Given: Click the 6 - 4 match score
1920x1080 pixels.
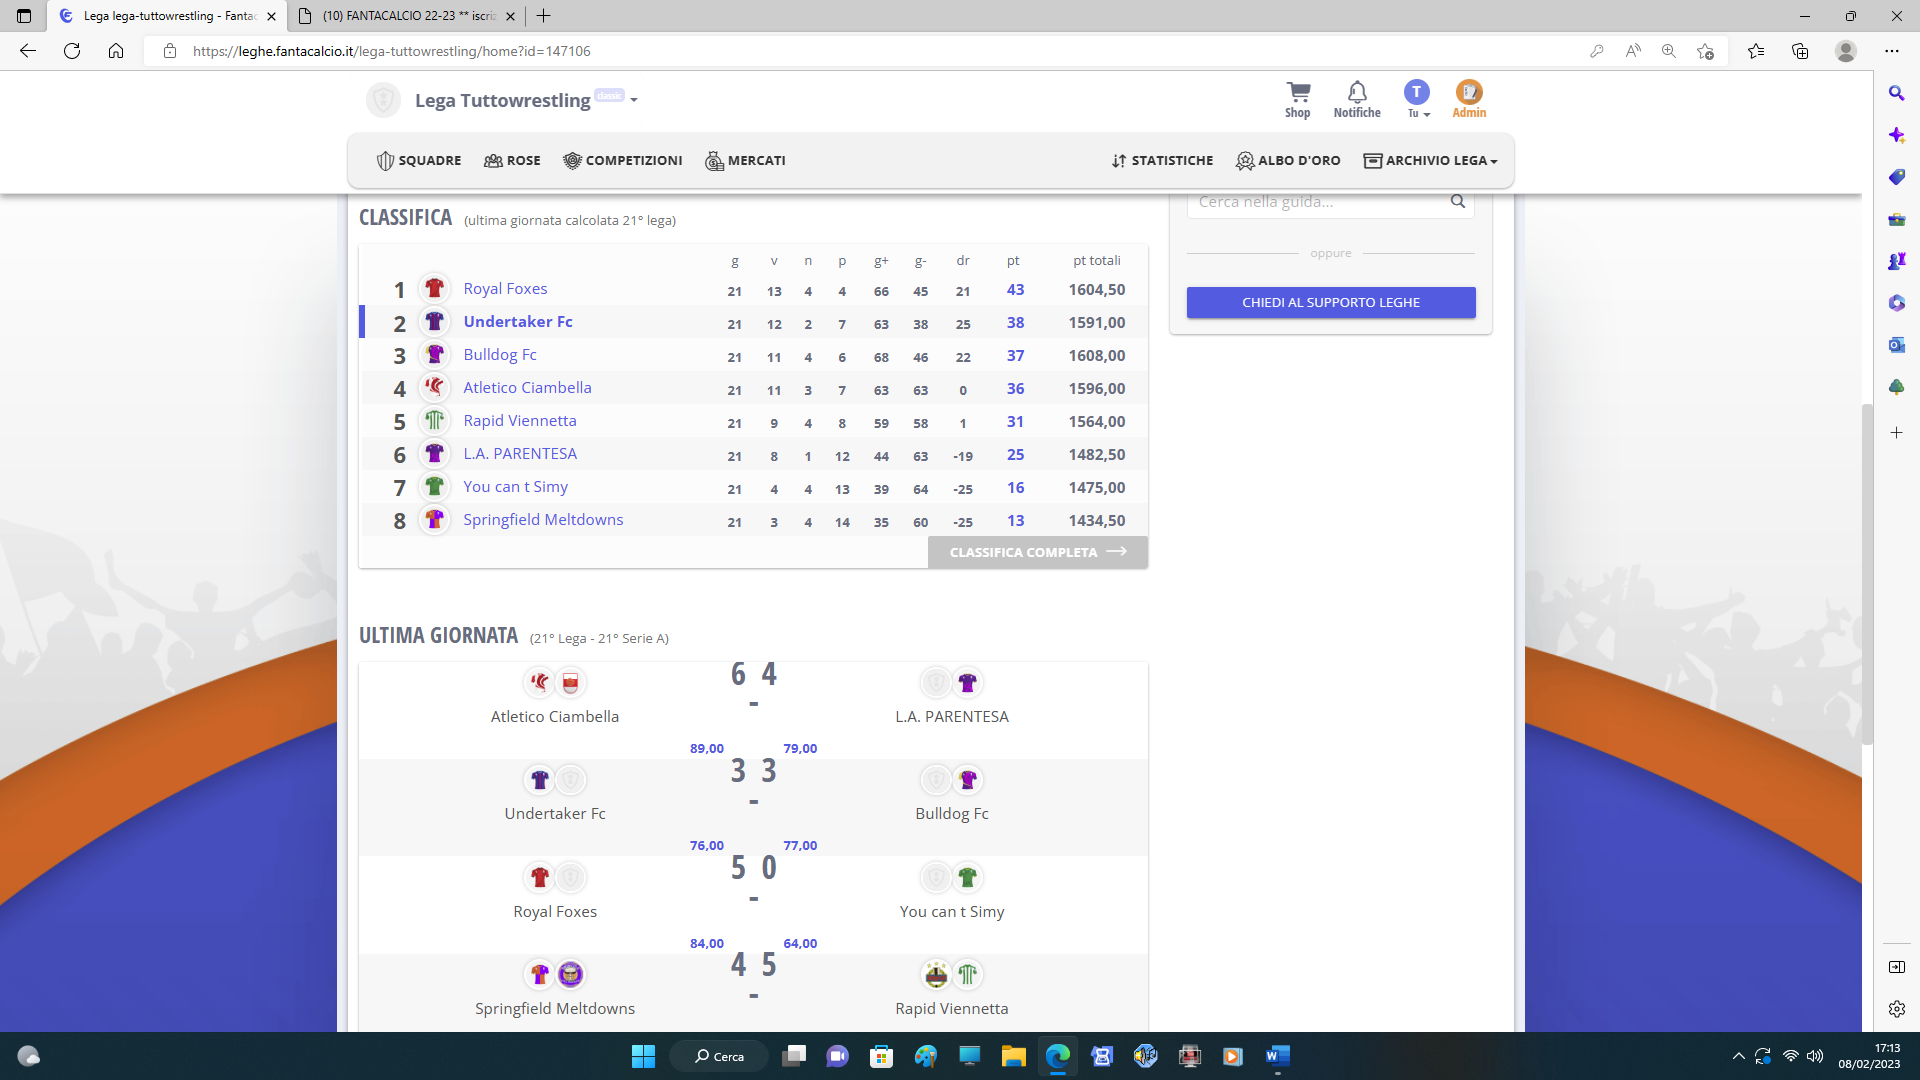Looking at the screenshot, I should point(753,684).
